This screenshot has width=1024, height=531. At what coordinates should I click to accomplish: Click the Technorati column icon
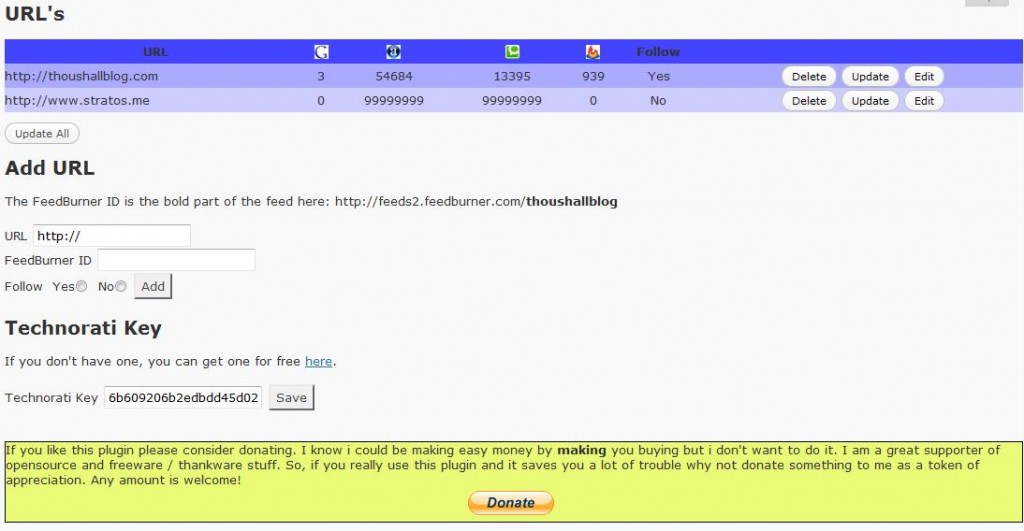[512, 52]
